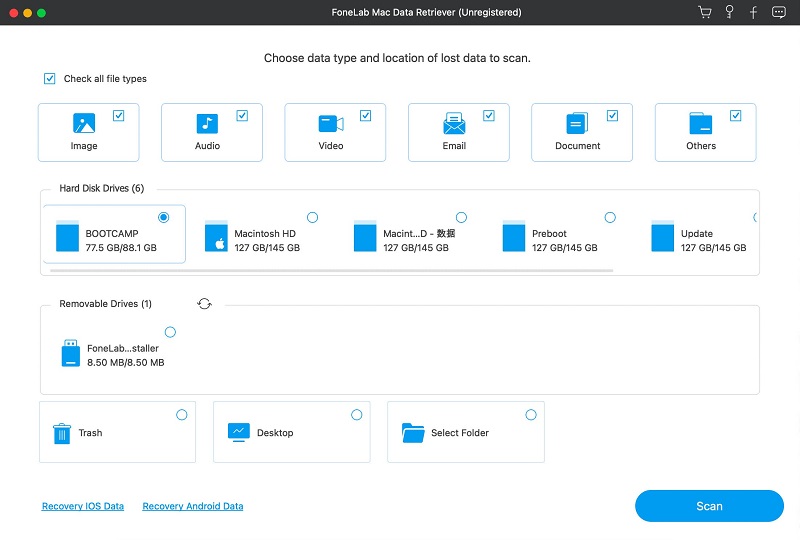
Task: Click the Audio music note icon
Action: (x=207, y=124)
